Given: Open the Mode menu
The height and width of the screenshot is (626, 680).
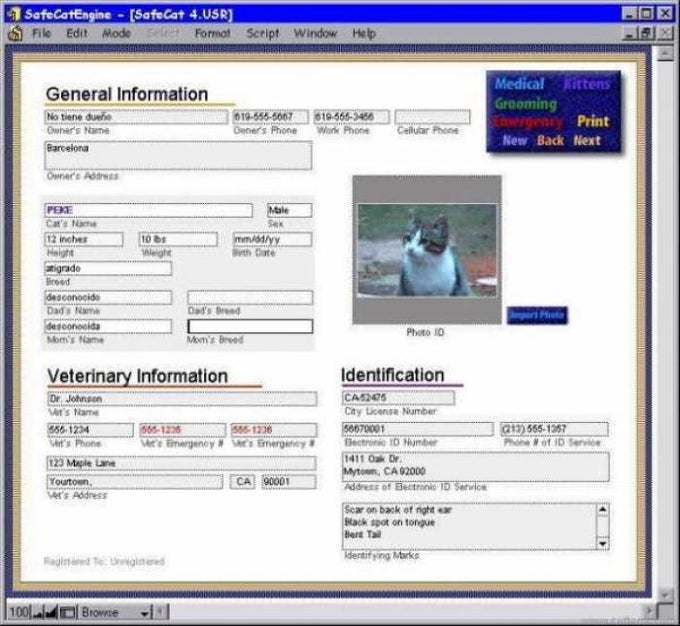Looking at the screenshot, I should (x=116, y=33).
